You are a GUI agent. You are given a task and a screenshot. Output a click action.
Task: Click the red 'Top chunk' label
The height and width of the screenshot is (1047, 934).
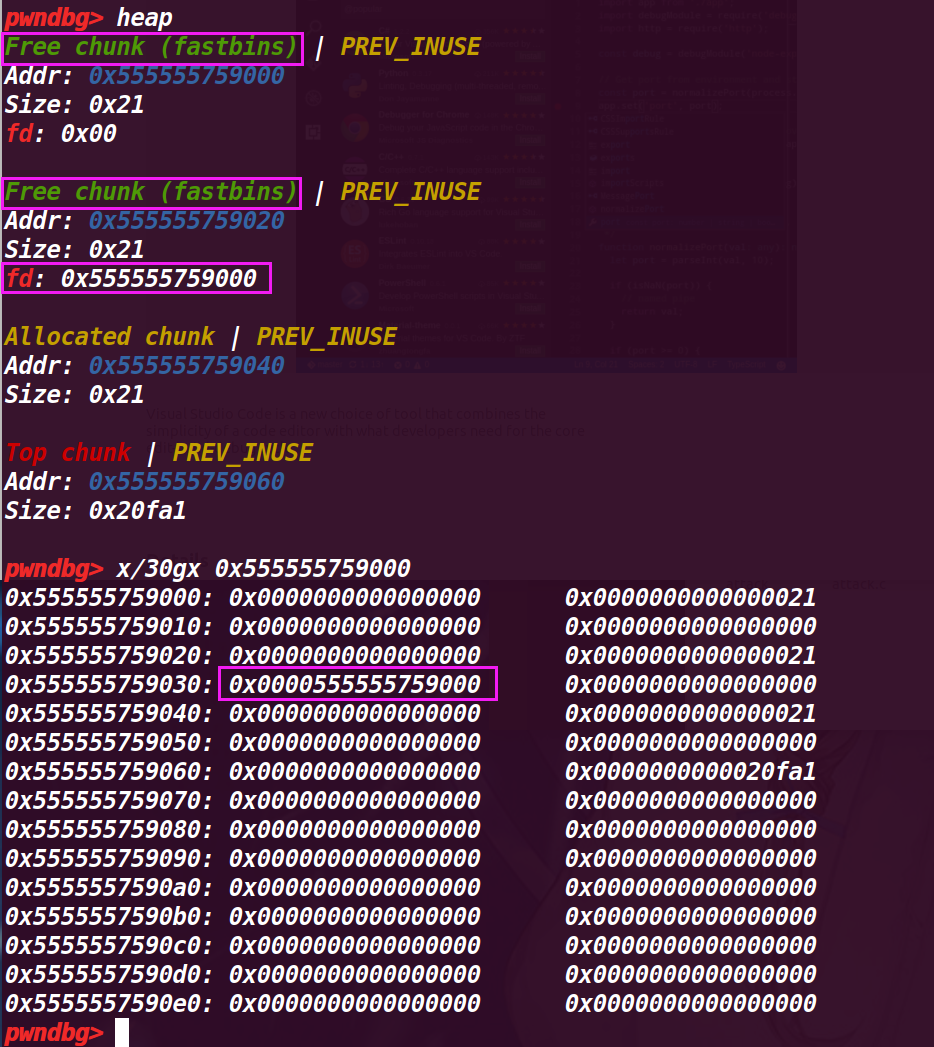[x=68, y=453]
